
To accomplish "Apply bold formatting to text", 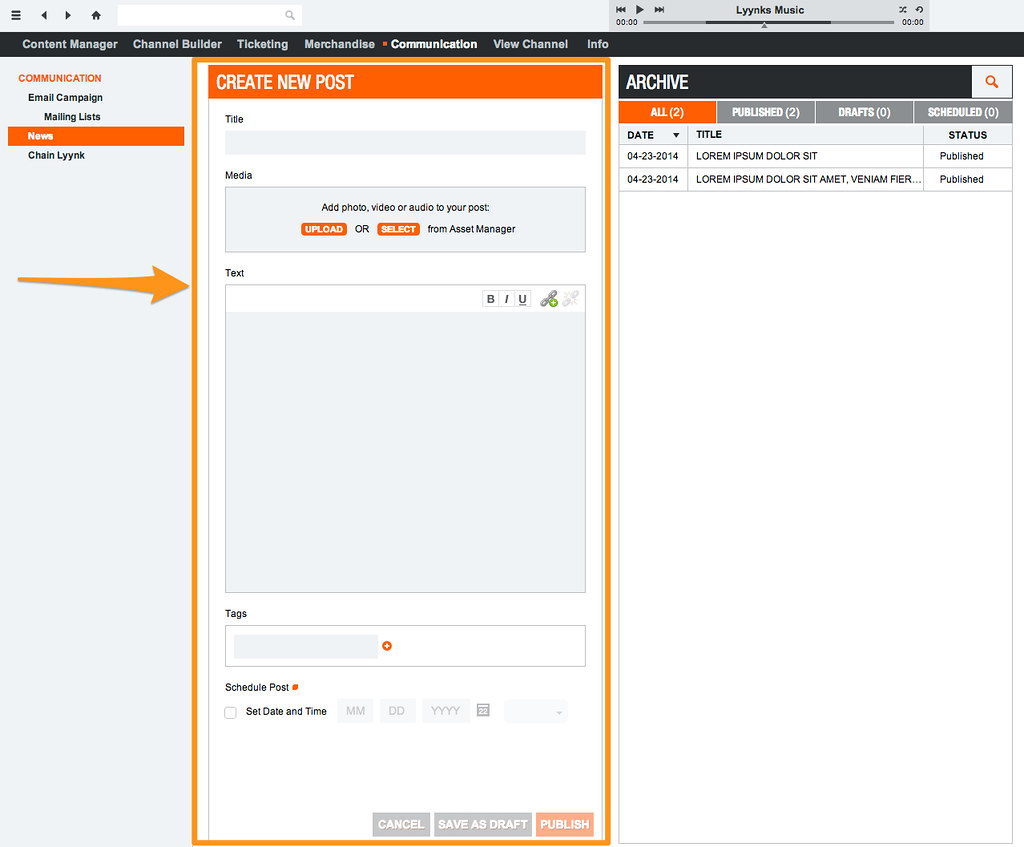I will pyautogui.click(x=490, y=298).
